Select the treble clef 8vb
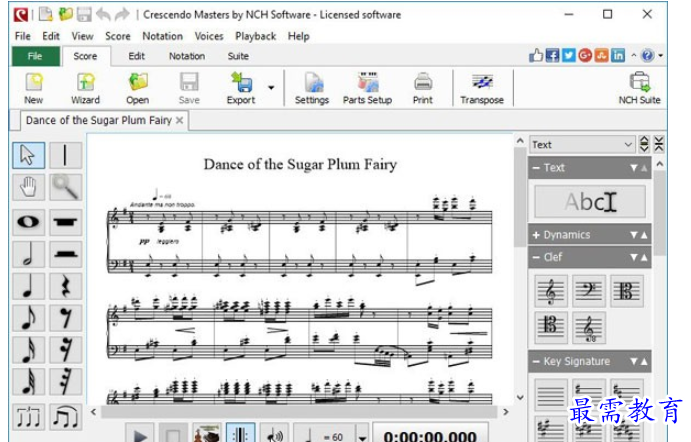 point(589,328)
